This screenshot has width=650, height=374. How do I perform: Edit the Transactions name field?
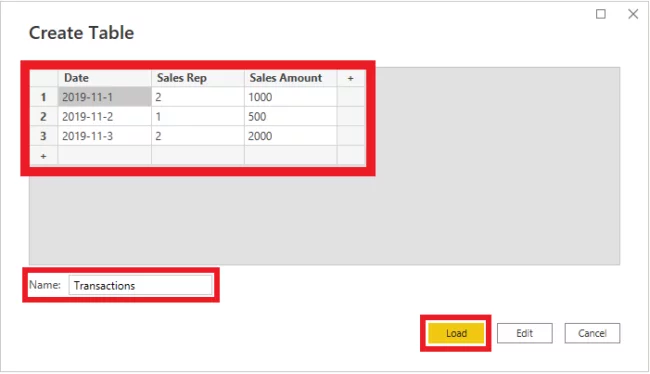tap(141, 285)
